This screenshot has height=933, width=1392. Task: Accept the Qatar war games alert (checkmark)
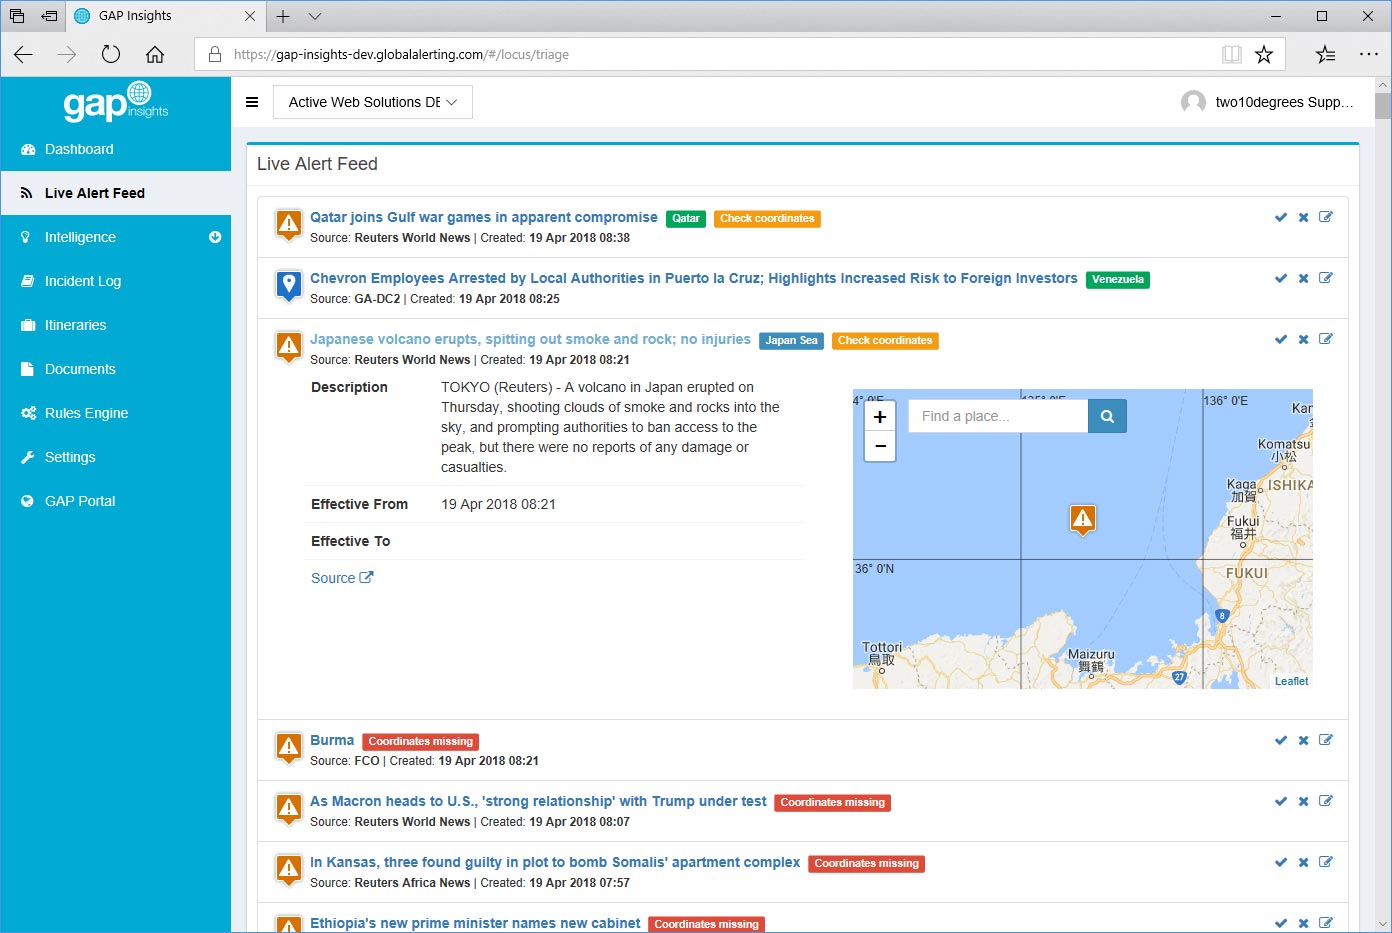pyautogui.click(x=1281, y=217)
